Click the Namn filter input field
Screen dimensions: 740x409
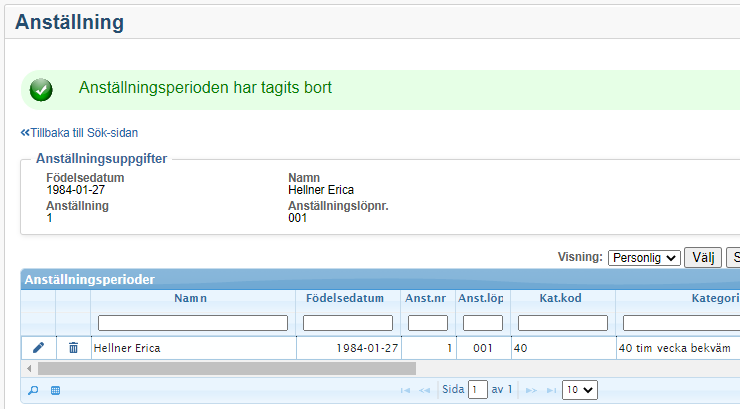coord(192,323)
